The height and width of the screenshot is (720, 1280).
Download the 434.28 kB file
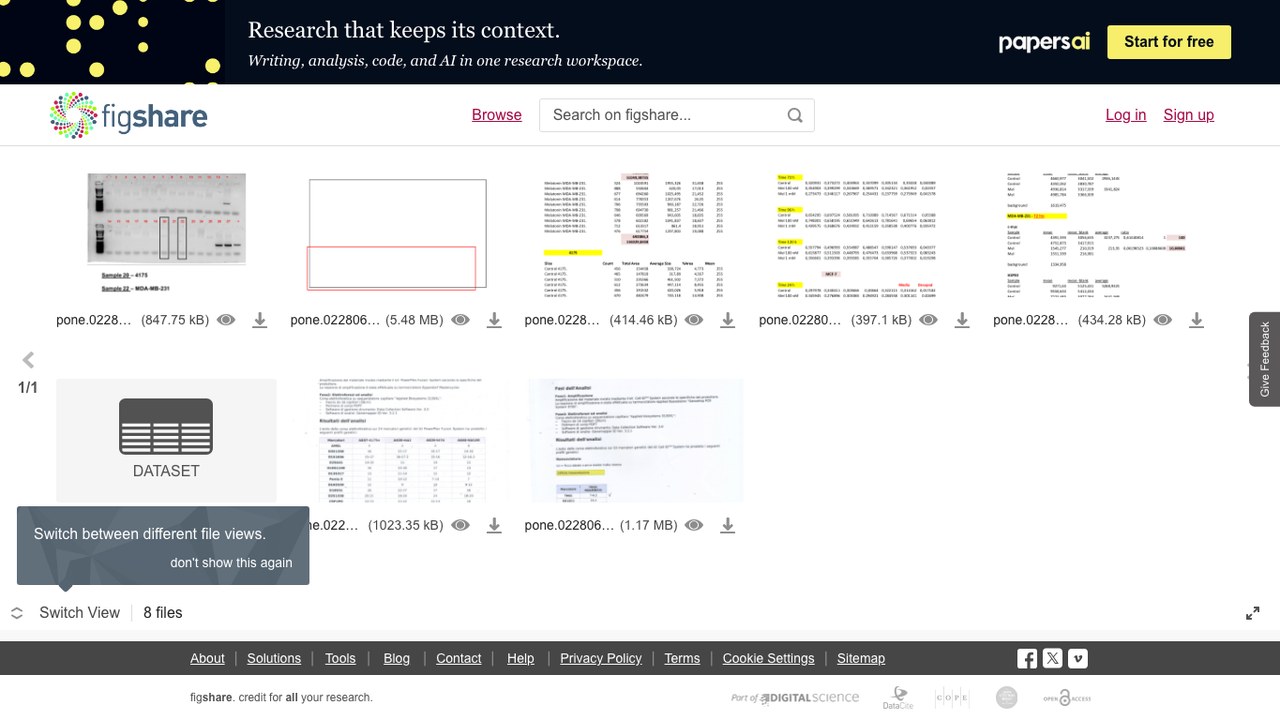1196,320
